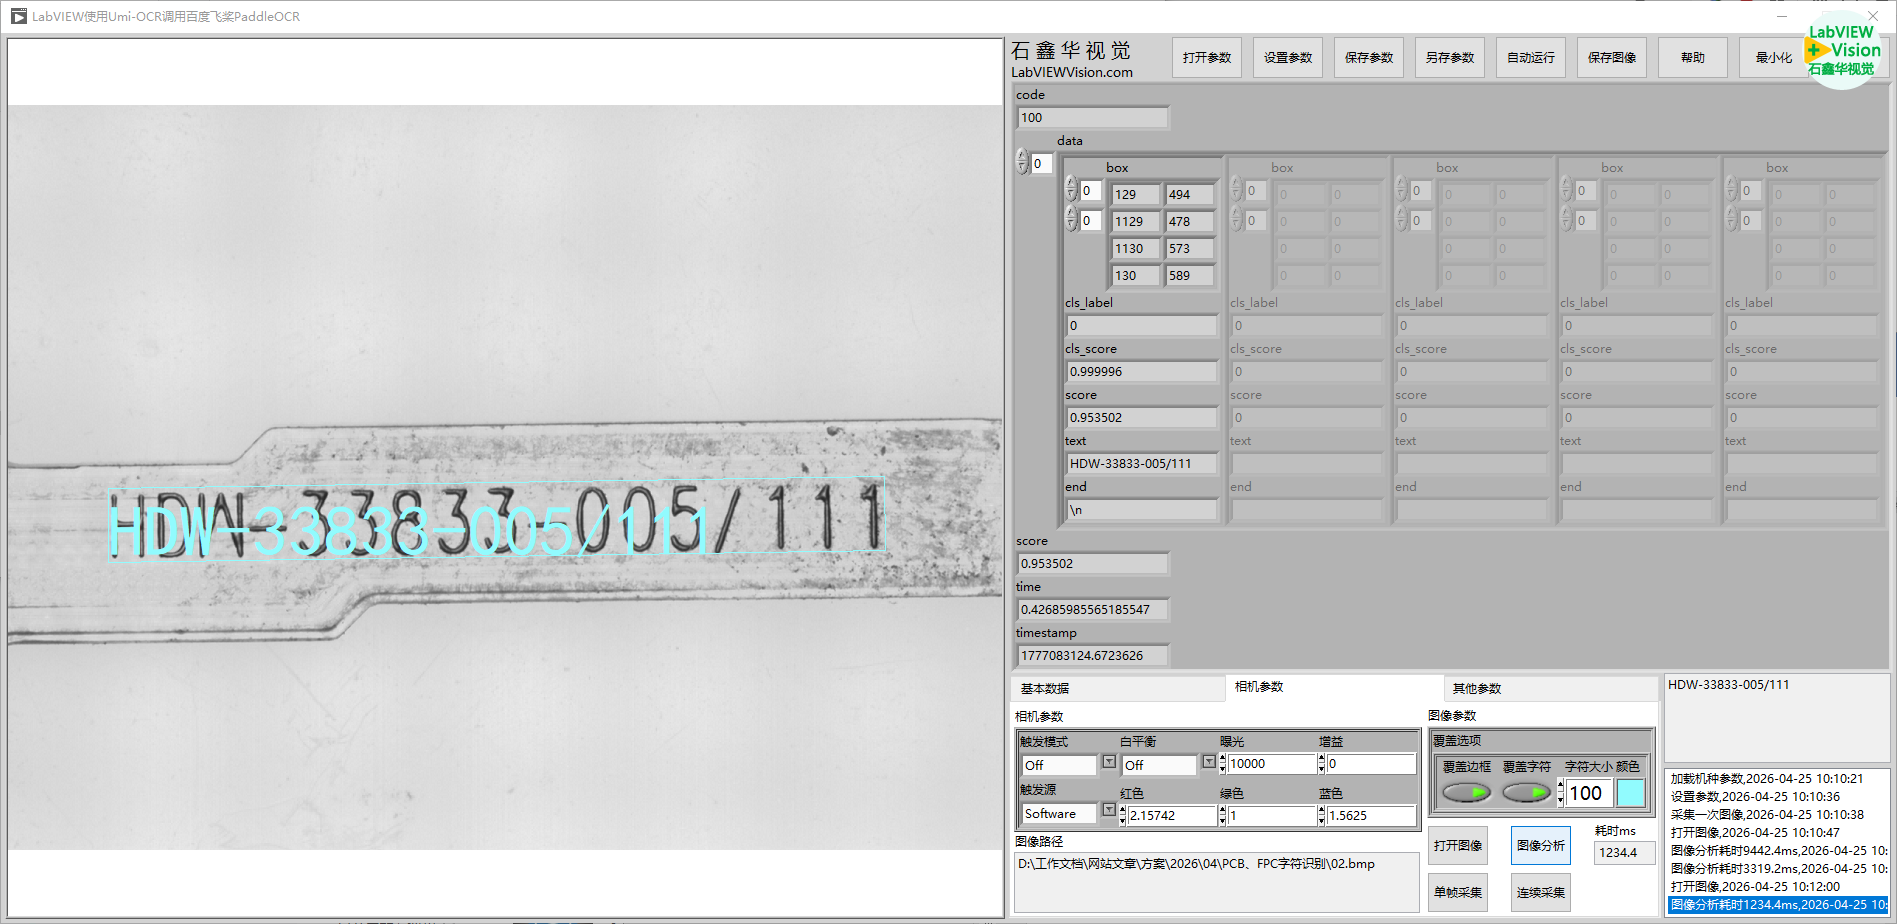
Task: Open the cyan 颜色 color swatch
Action: (x=1630, y=794)
